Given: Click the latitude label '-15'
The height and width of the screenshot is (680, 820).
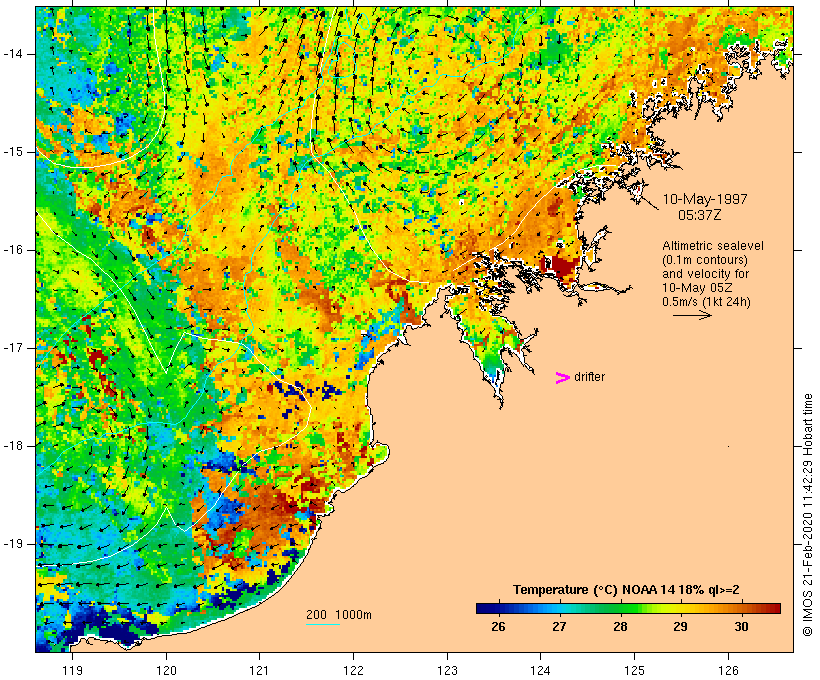Looking at the screenshot, I should click(x=12, y=152).
